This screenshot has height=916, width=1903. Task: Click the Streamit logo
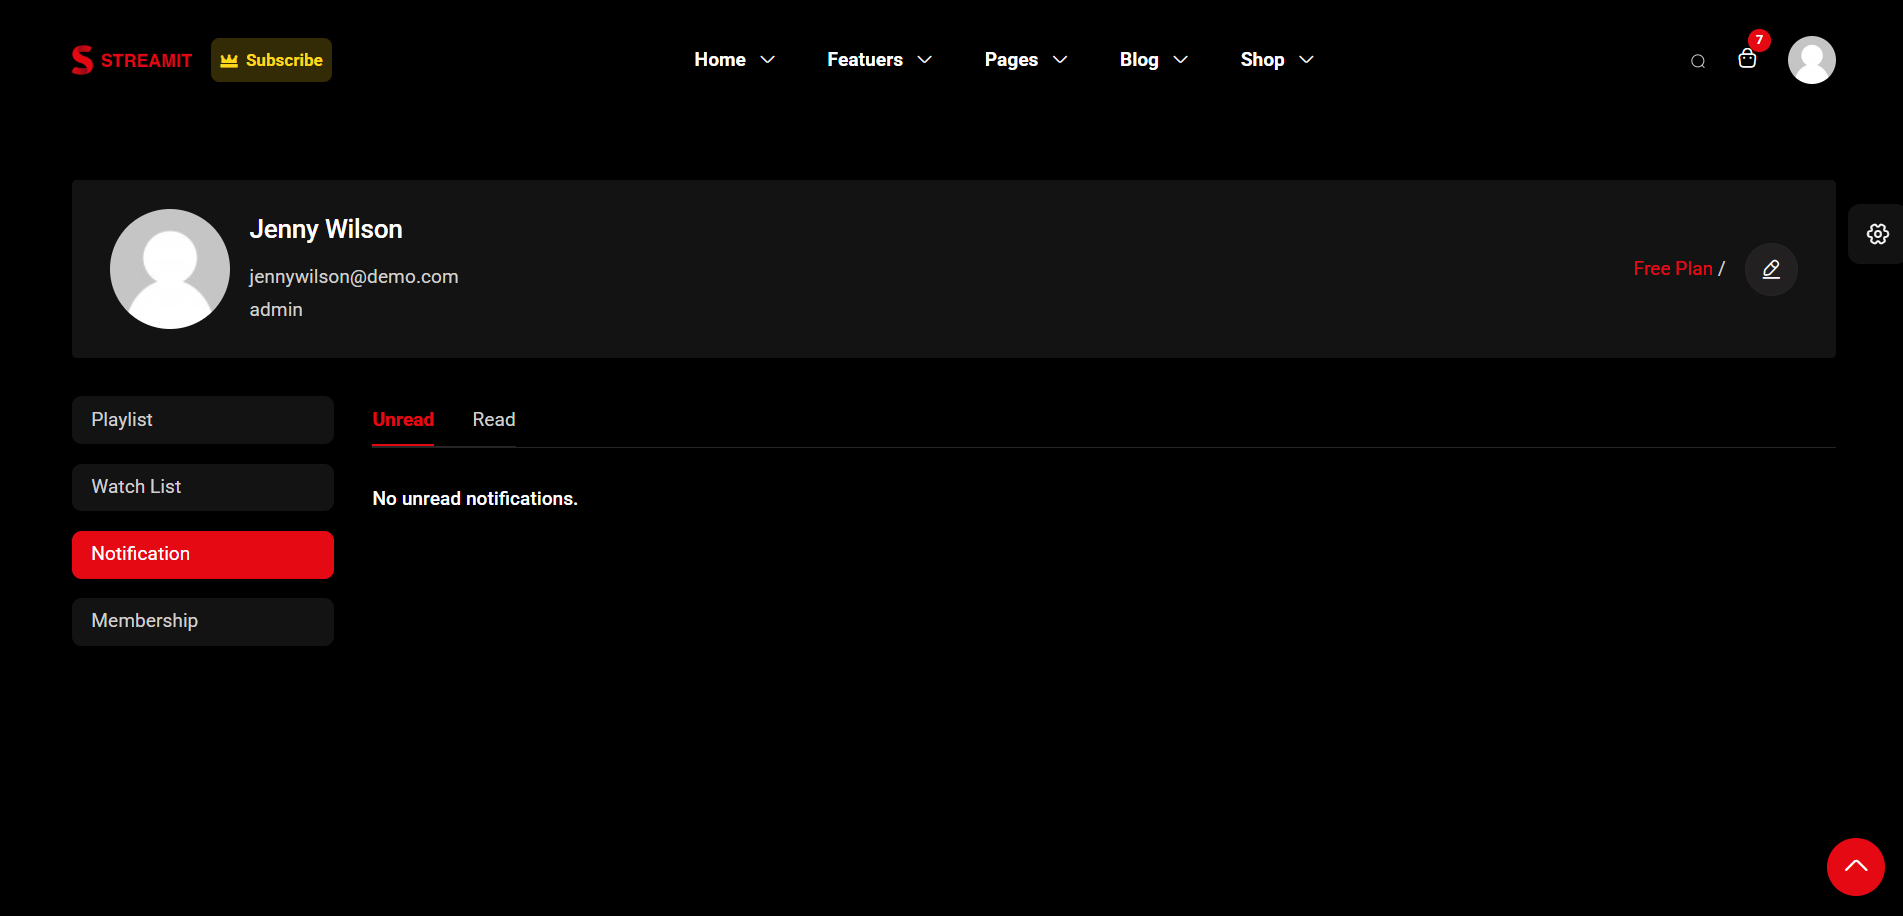tap(132, 60)
